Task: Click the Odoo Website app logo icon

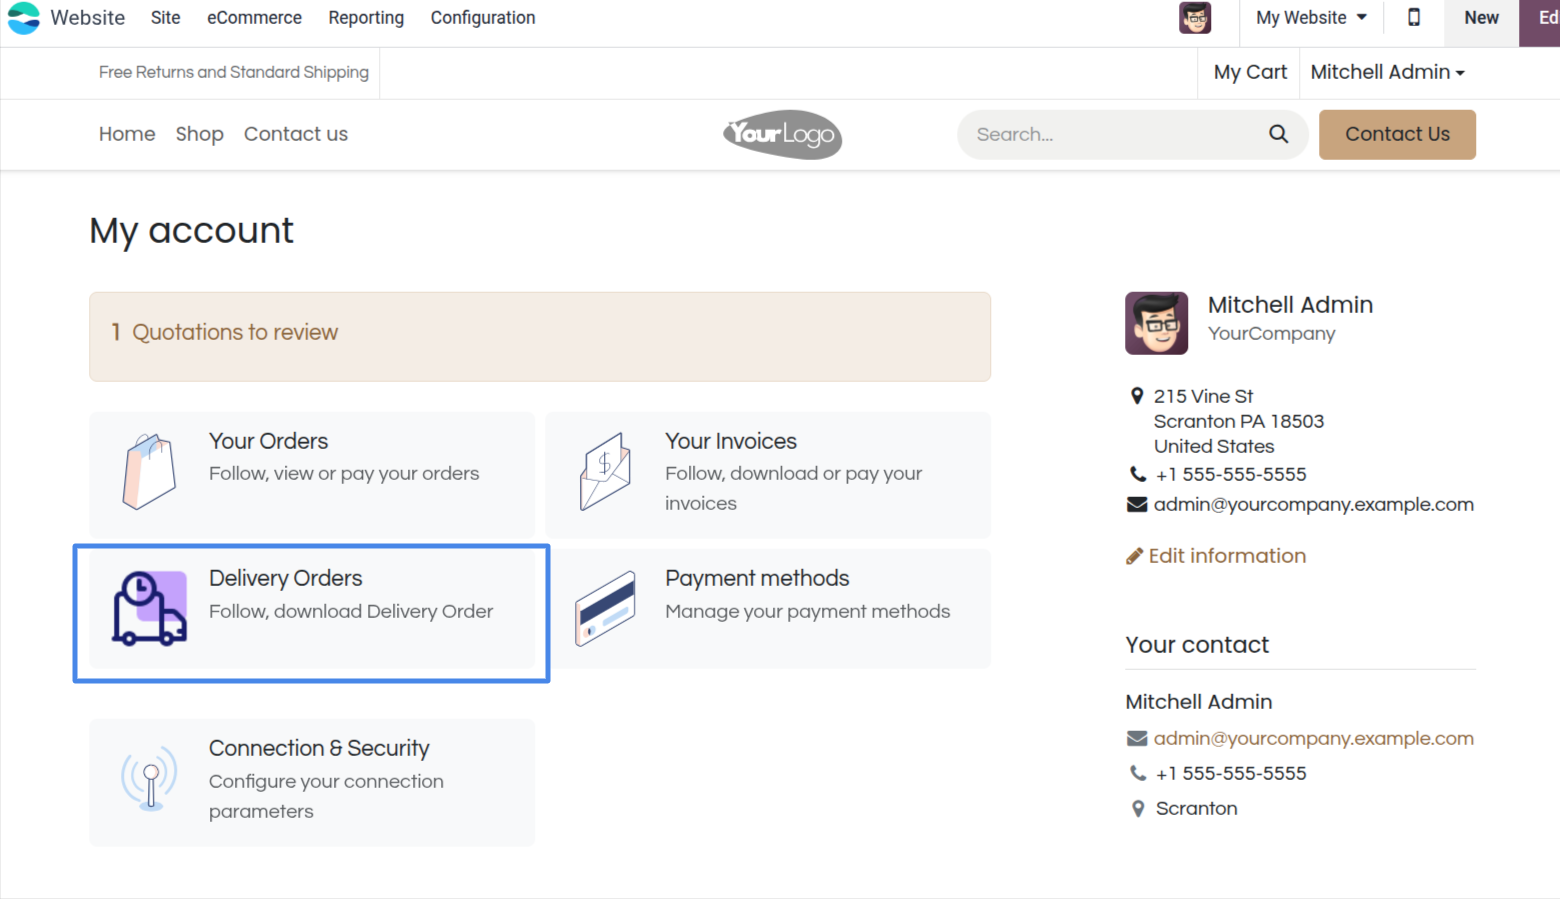Action: [x=24, y=18]
